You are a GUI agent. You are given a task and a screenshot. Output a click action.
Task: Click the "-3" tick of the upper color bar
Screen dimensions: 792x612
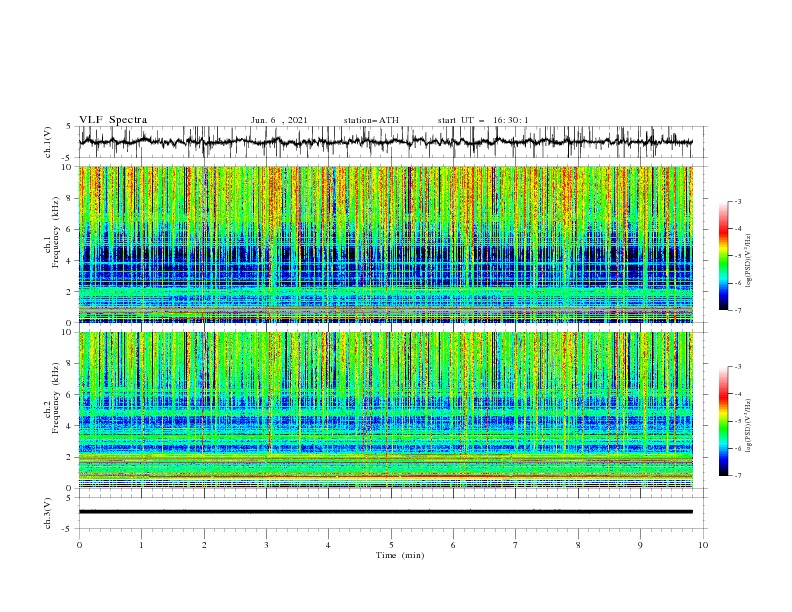point(738,201)
